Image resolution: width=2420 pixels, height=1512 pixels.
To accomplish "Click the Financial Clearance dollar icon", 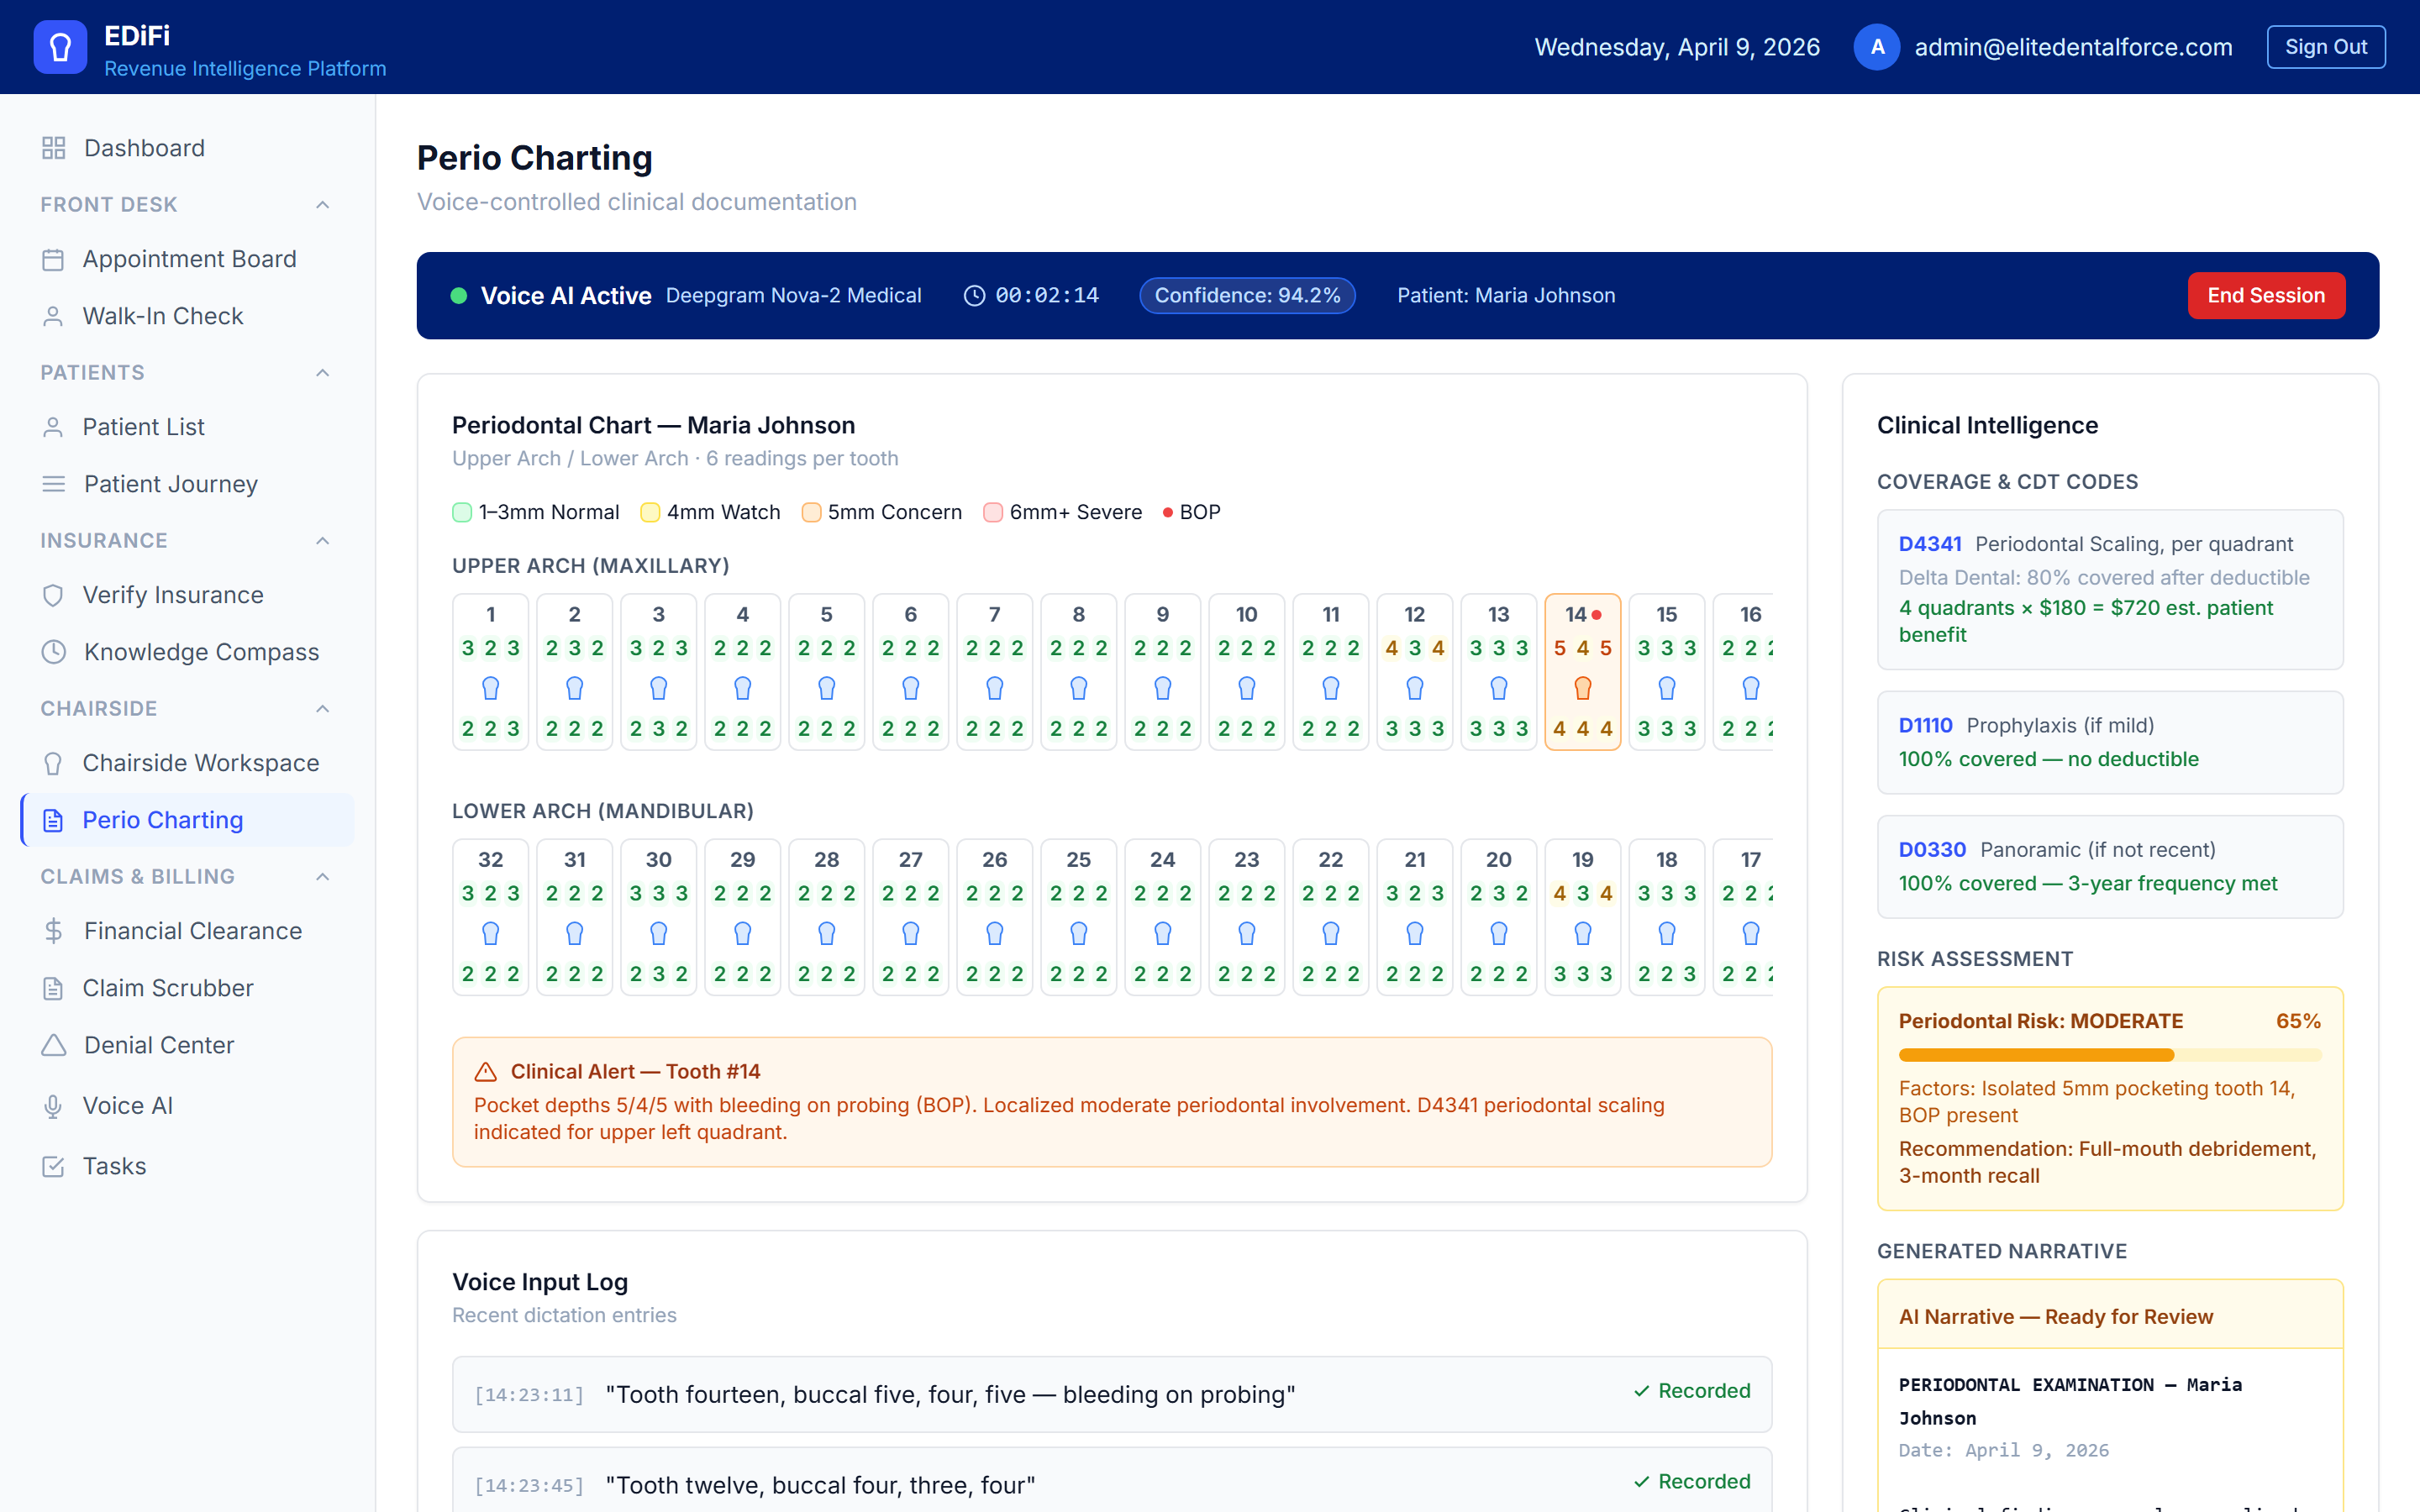I will pyautogui.click(x=53, y=930).
